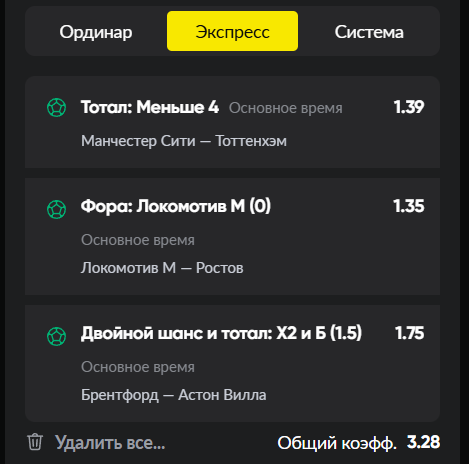The width and height of the screenshot is (469, 464).
Task: Click the Общий коэфф. label
Action: click(x=337, y=443)
